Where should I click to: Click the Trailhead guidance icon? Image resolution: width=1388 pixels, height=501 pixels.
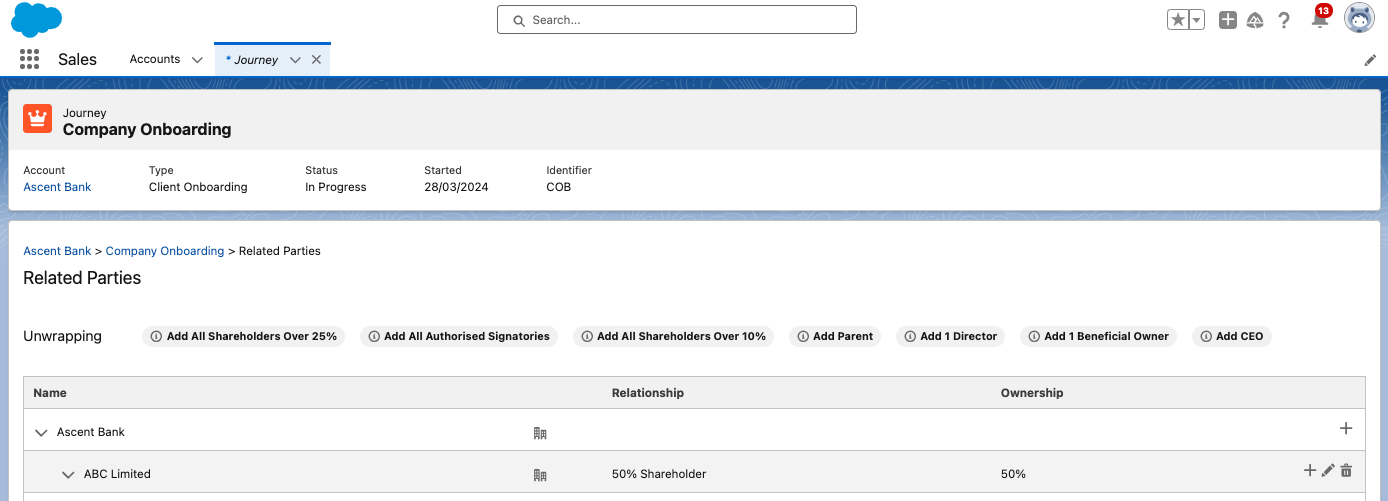(1255, 20)
